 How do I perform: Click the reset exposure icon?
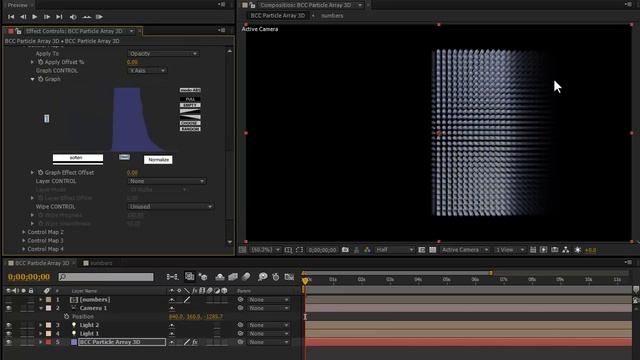(578, 250)
